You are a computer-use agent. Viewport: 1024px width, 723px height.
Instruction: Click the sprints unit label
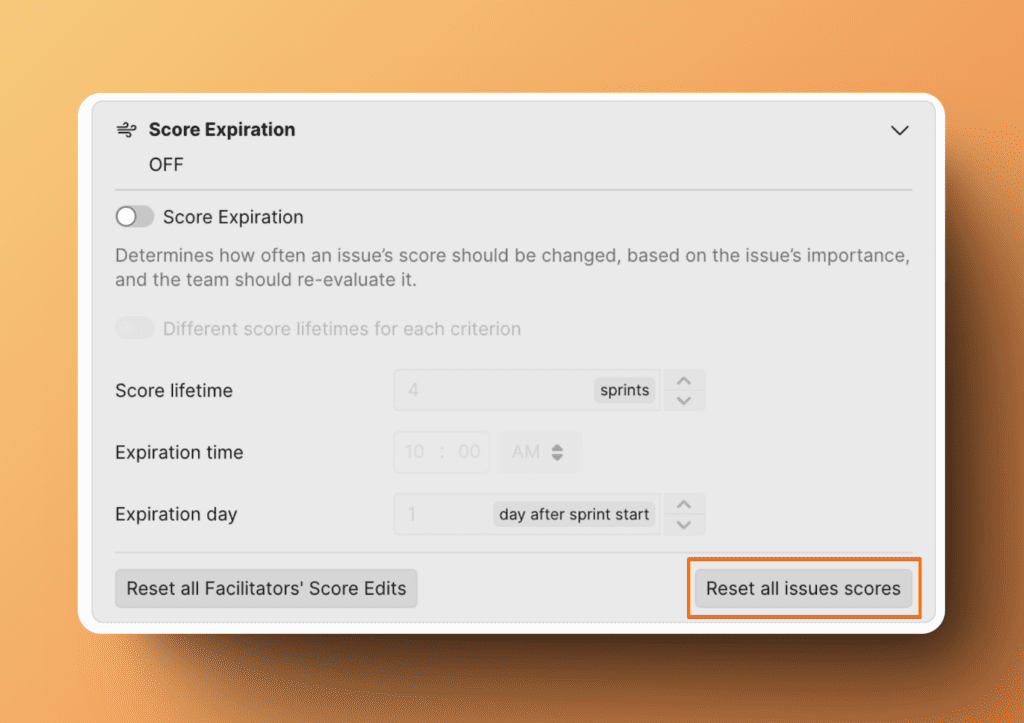pos(624,390)
